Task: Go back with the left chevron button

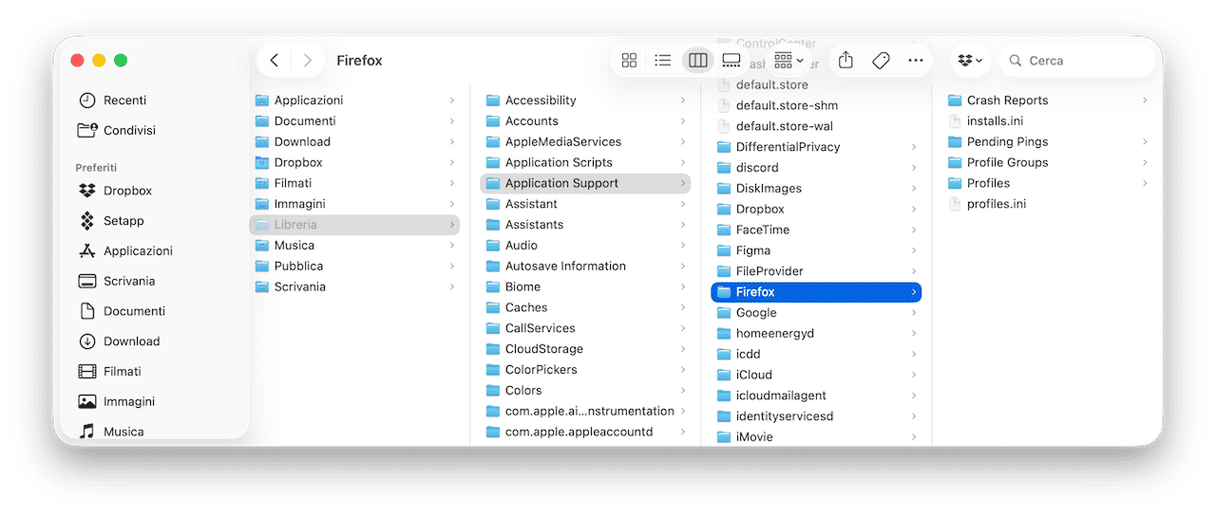Action: click(x=274, y=61)
